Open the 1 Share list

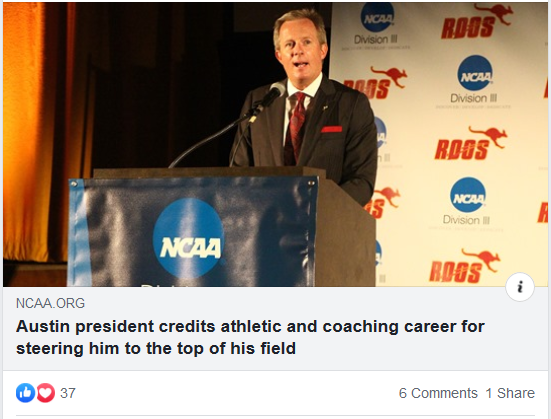pyautogui.click(x=510, y=393)
